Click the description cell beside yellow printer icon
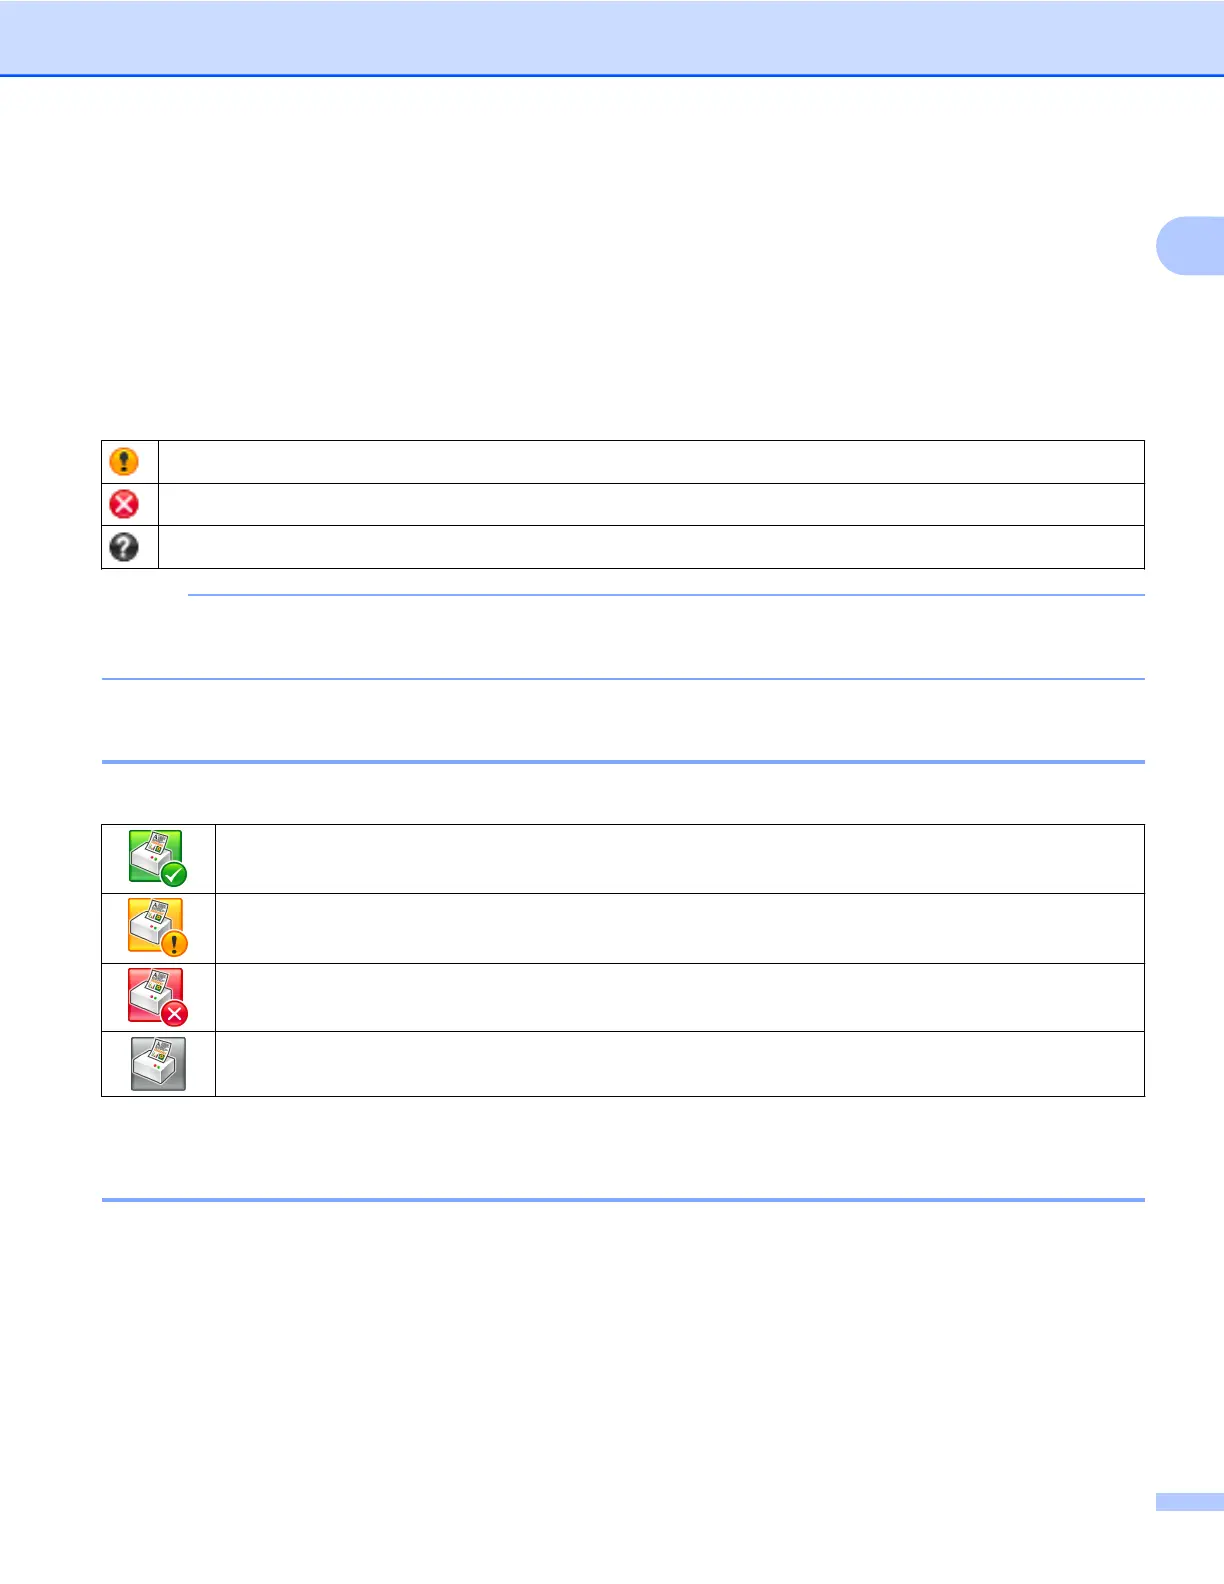The width and height of the screenshot is (1224, 1584). click(680, 928)
